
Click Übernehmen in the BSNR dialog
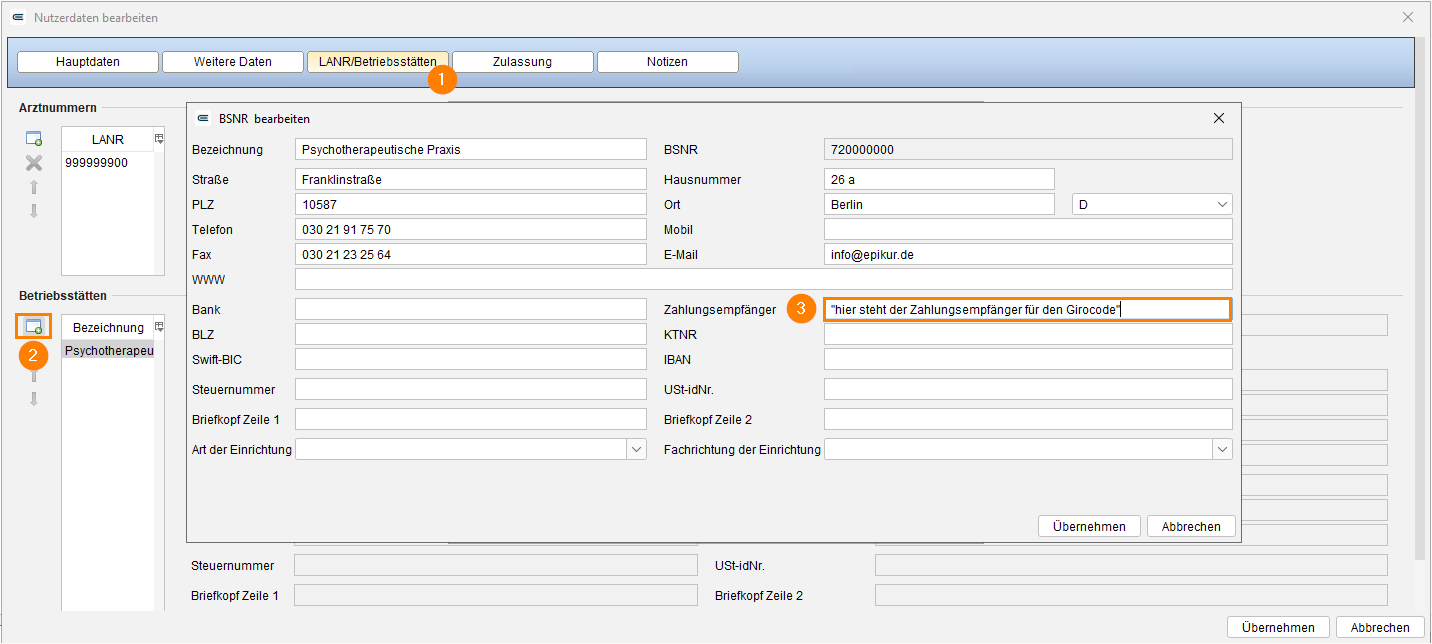click(x=1089, y=526)
